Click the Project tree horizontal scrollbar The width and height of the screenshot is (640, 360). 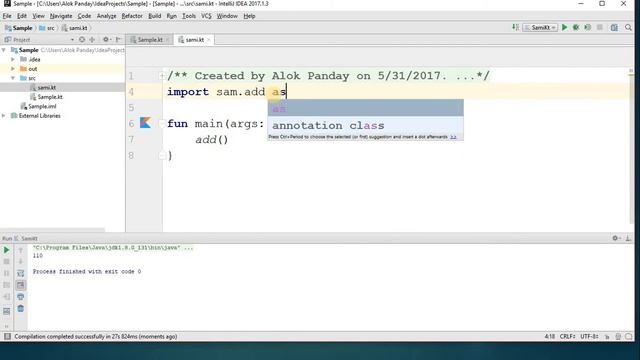pyautogui.click(x=52, y=230)
